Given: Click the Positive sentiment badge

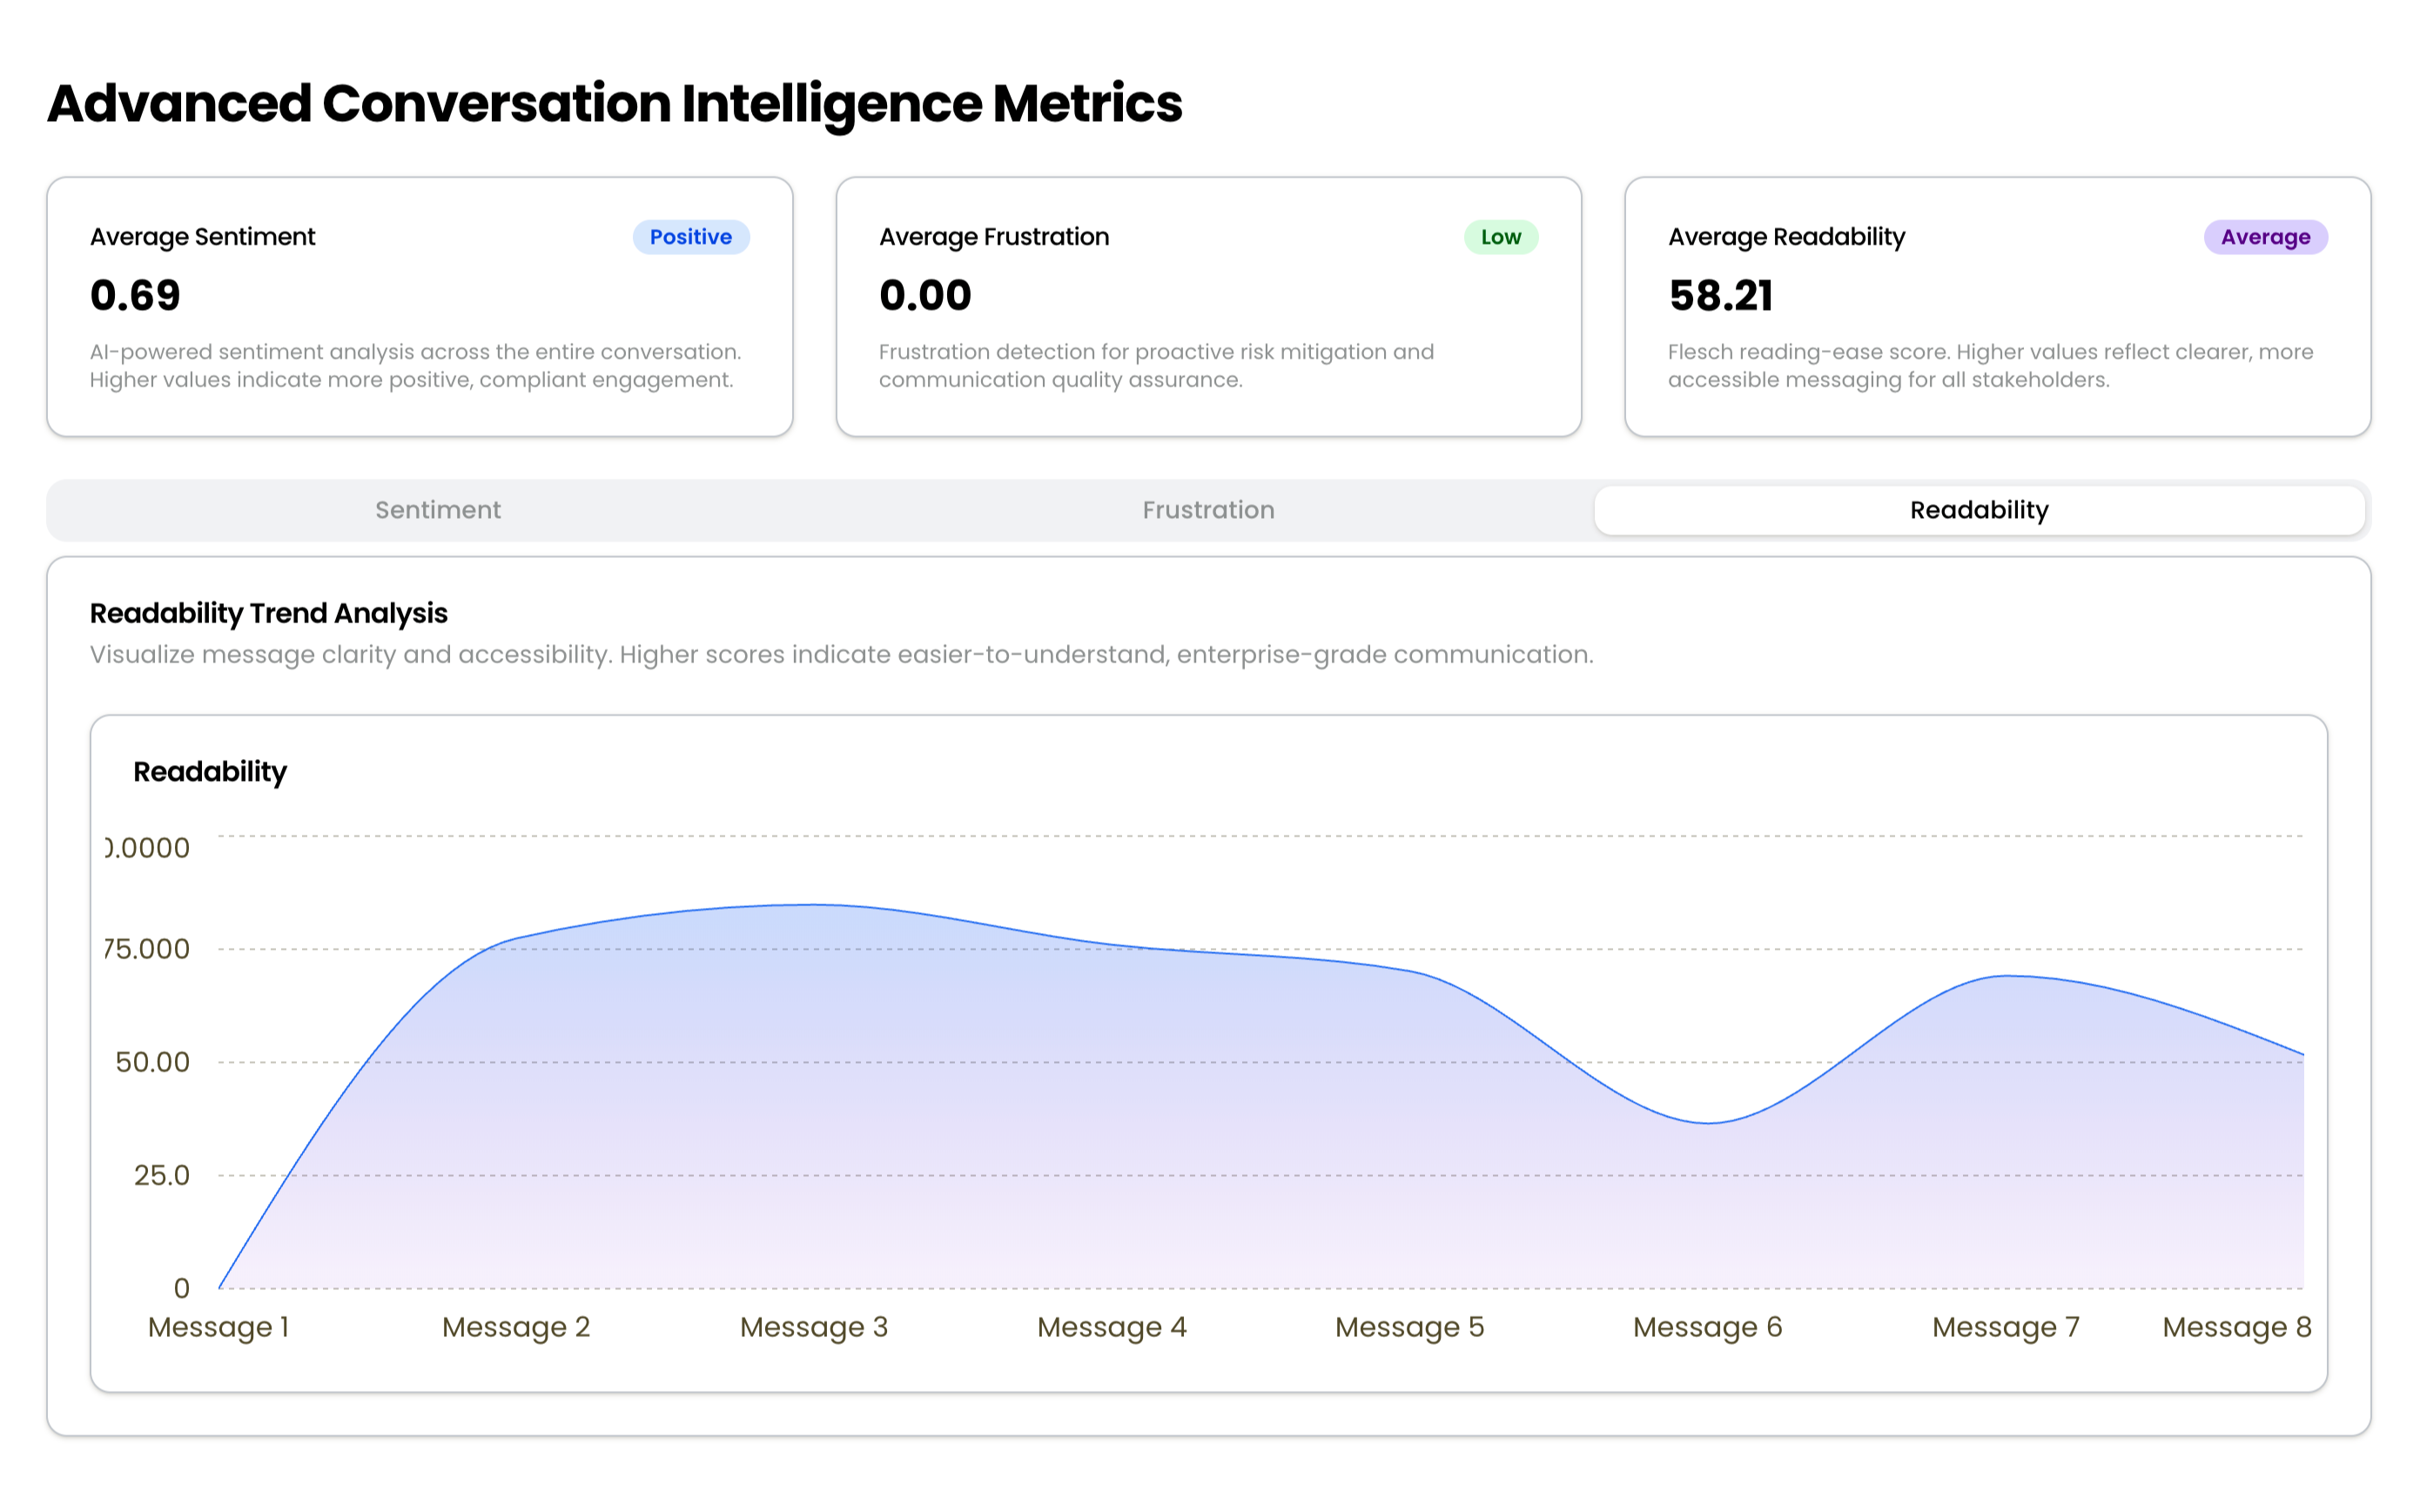Looking at the screenshot, I should click(690, 237).
